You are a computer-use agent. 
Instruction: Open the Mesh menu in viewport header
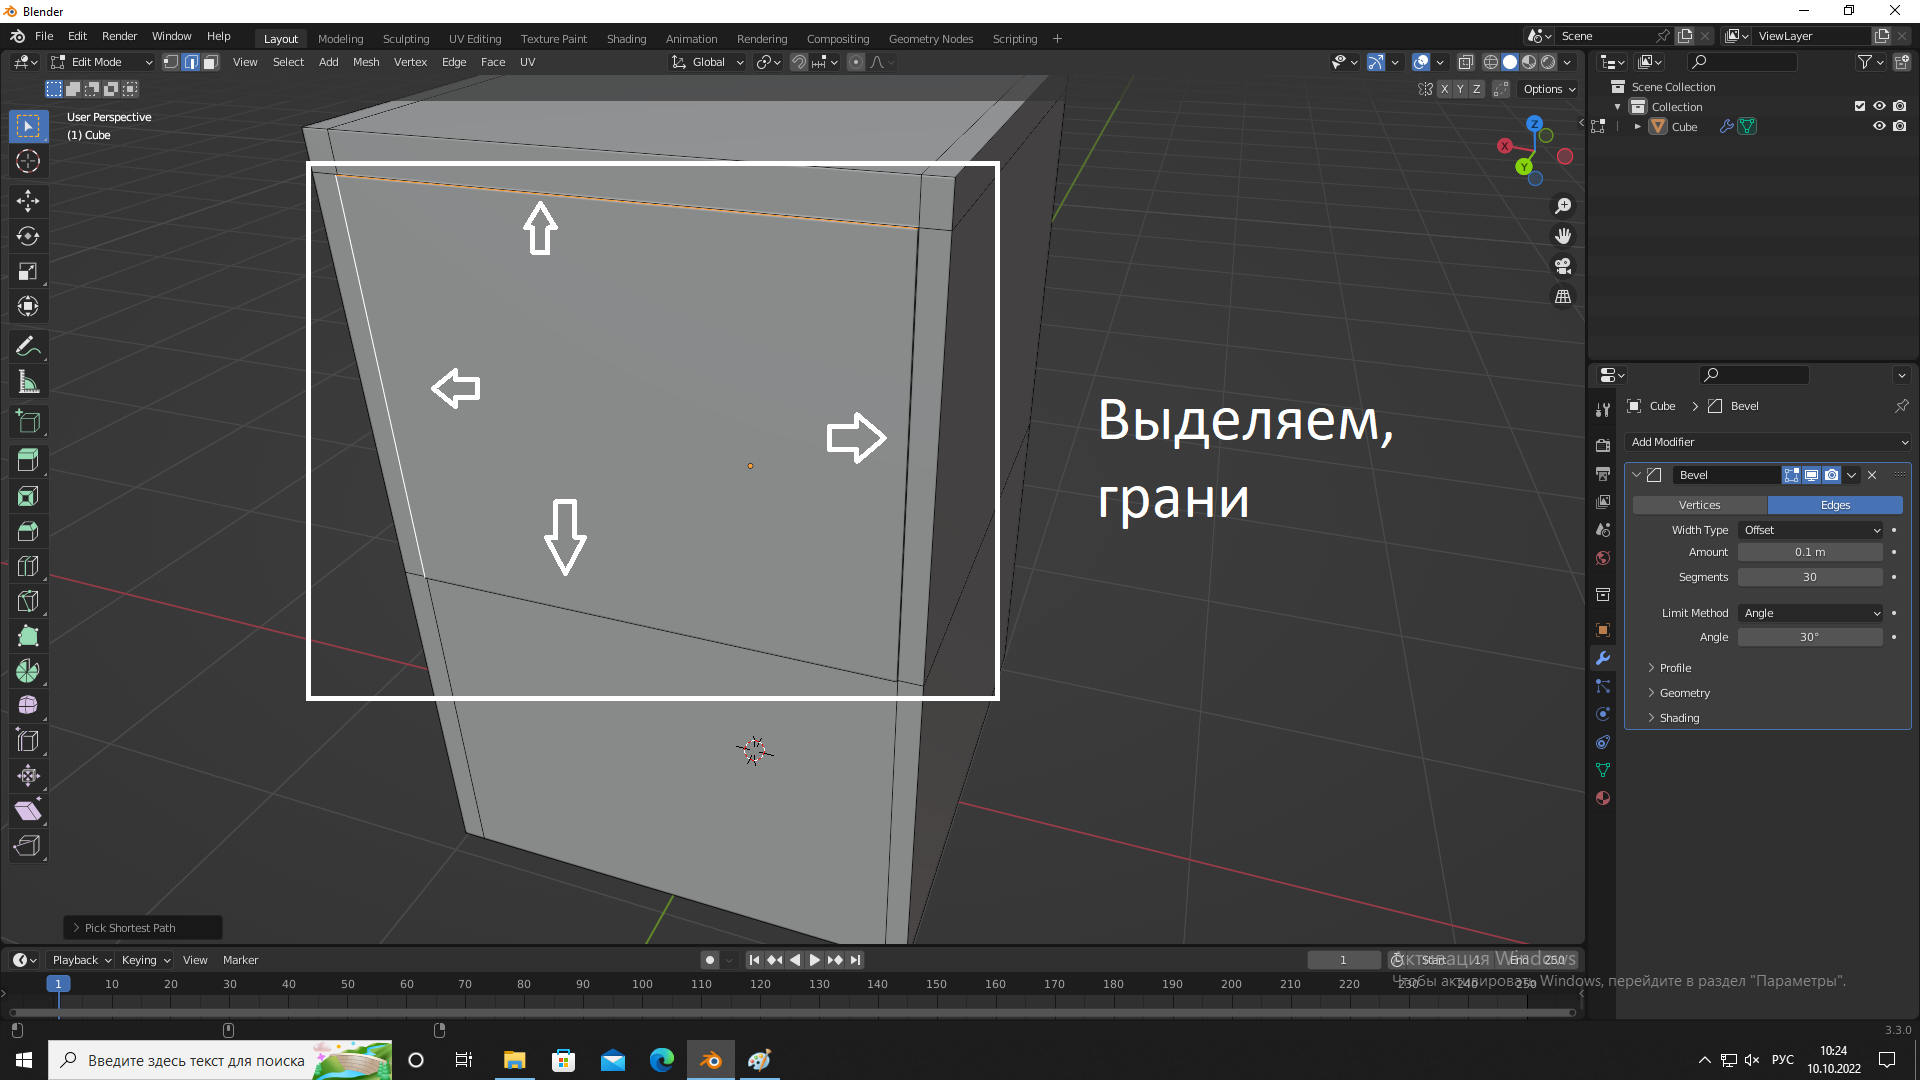366,62
